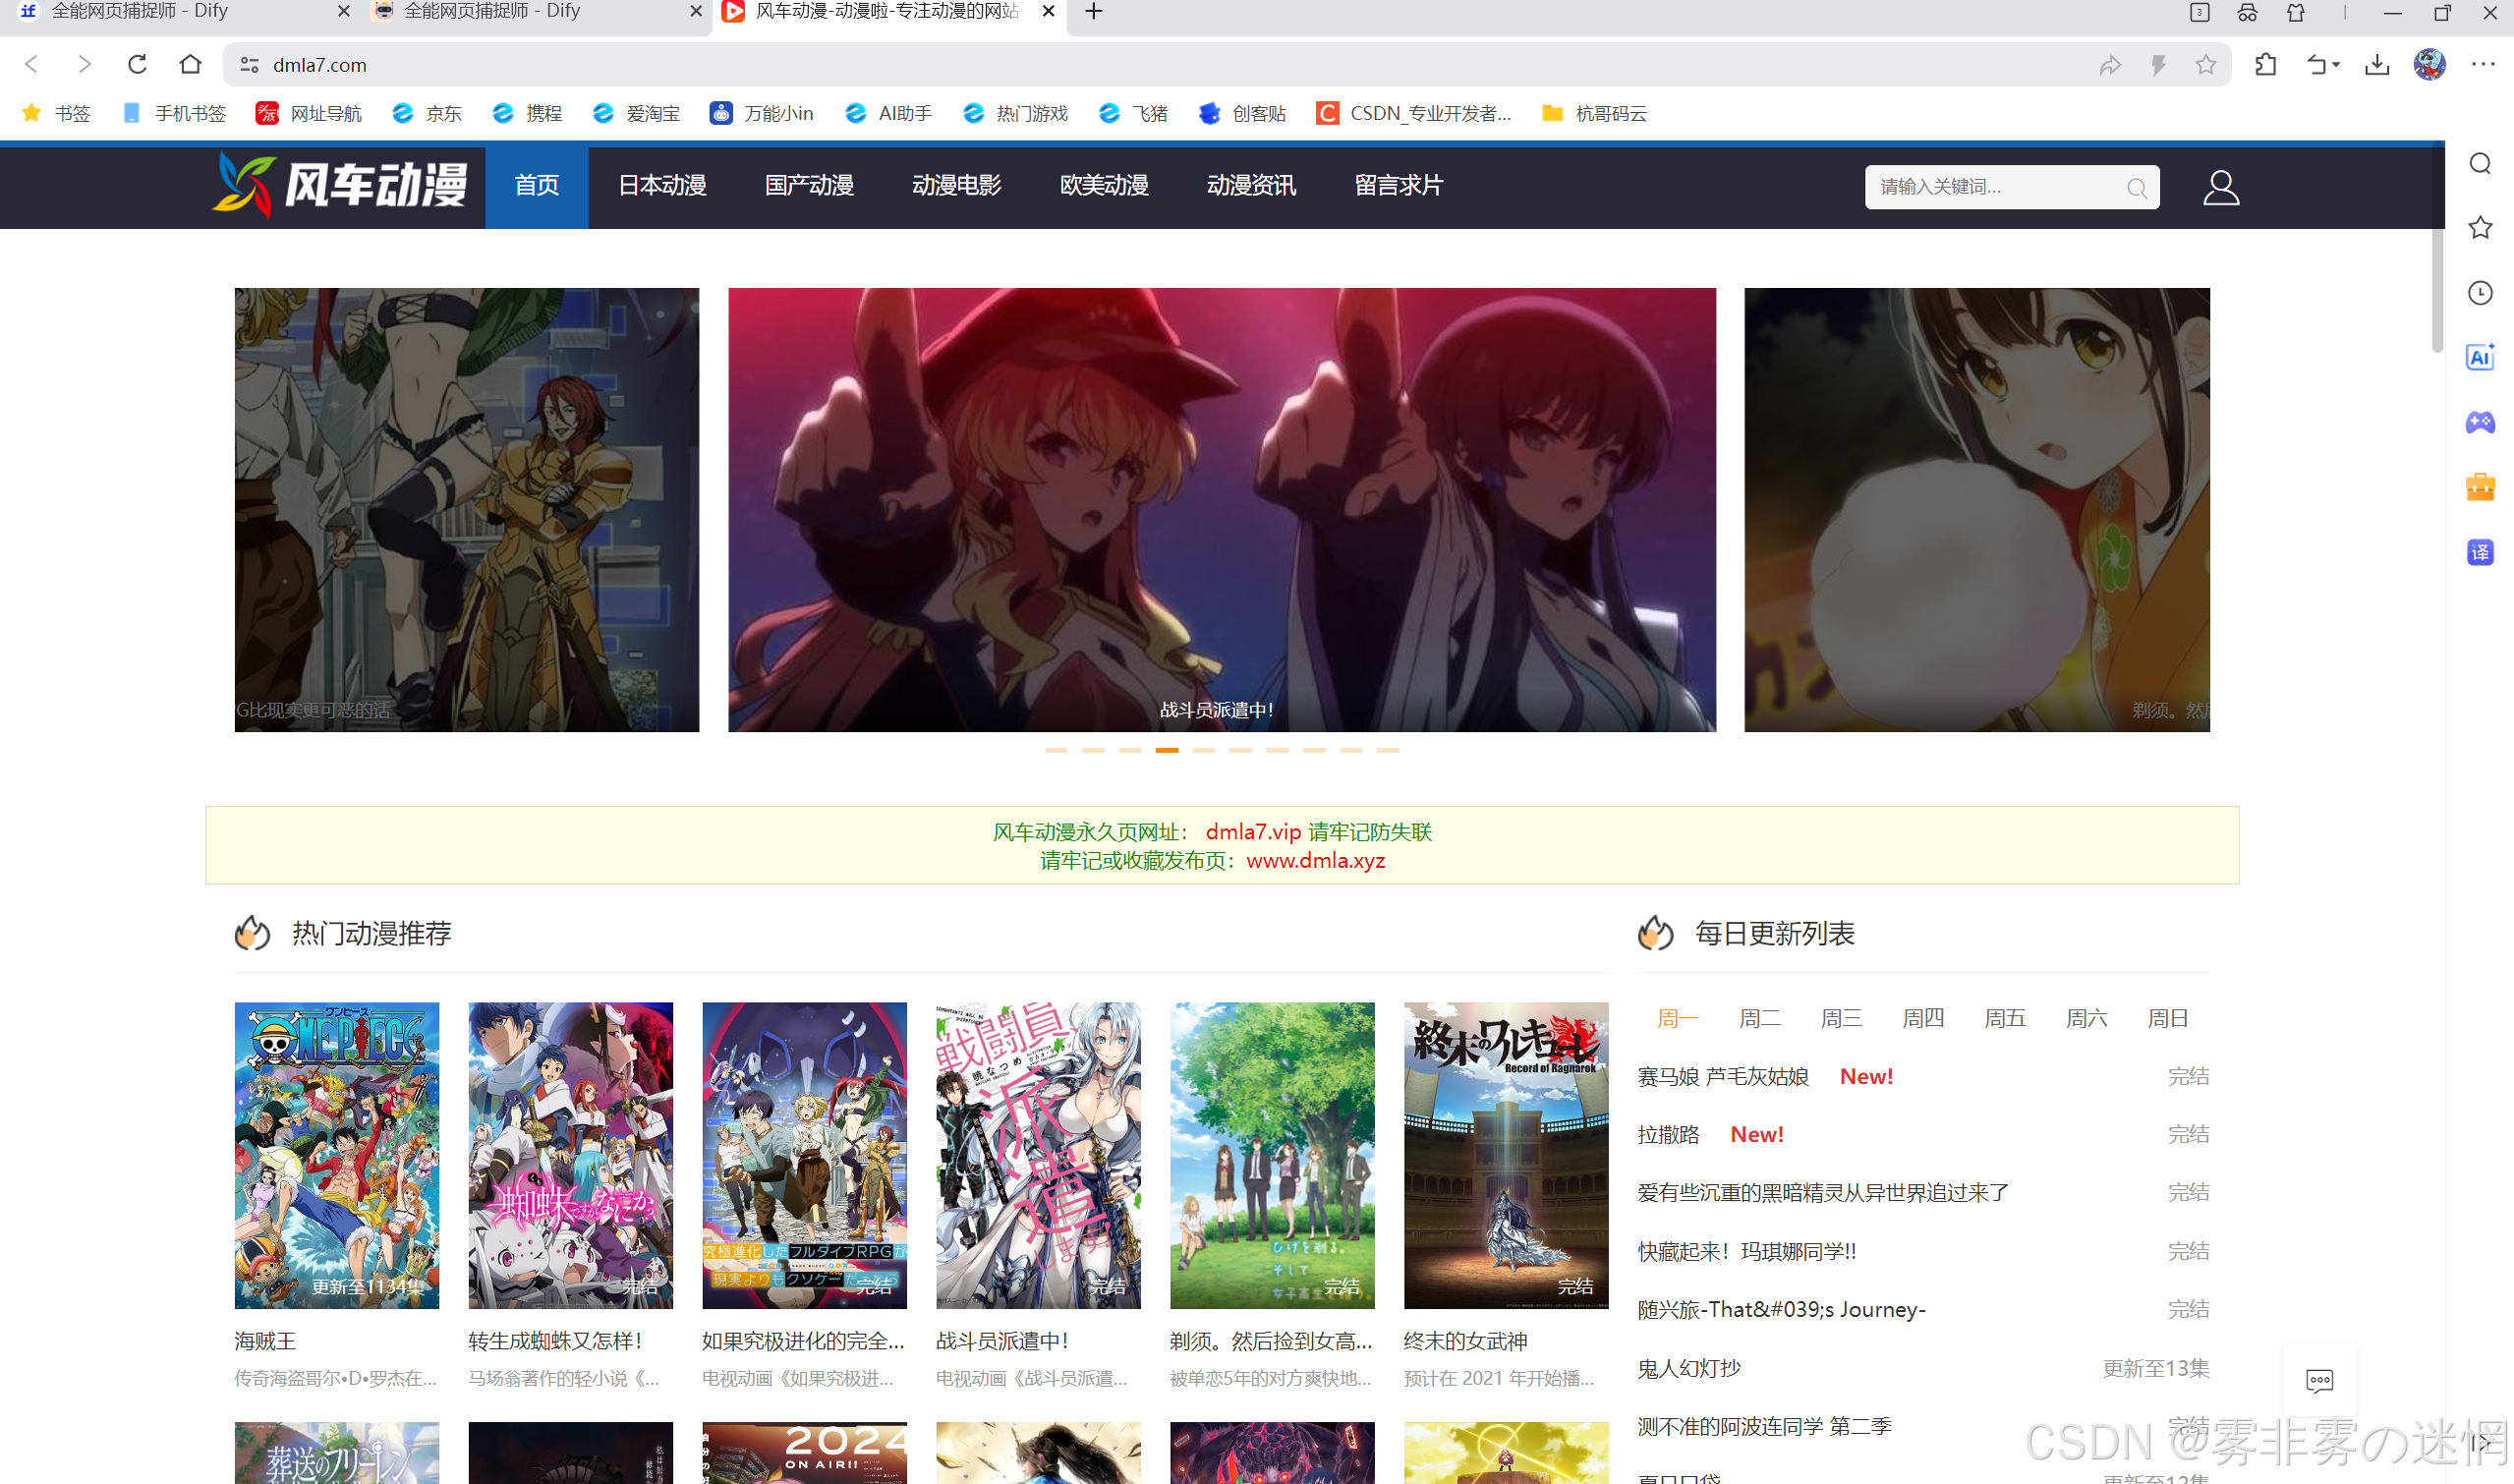Click center banner 战斗员派遣中!

(1222, 510)
